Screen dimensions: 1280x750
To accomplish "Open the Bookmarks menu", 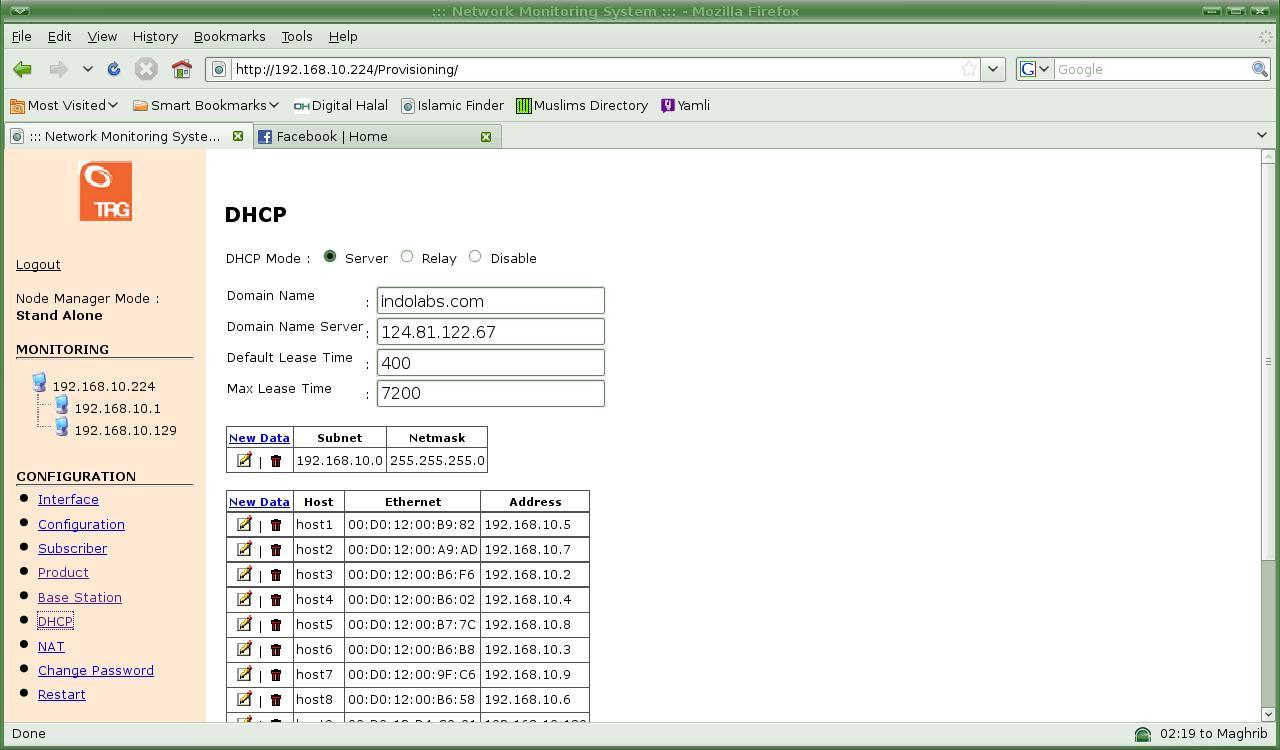I will (x=229, y=36).
